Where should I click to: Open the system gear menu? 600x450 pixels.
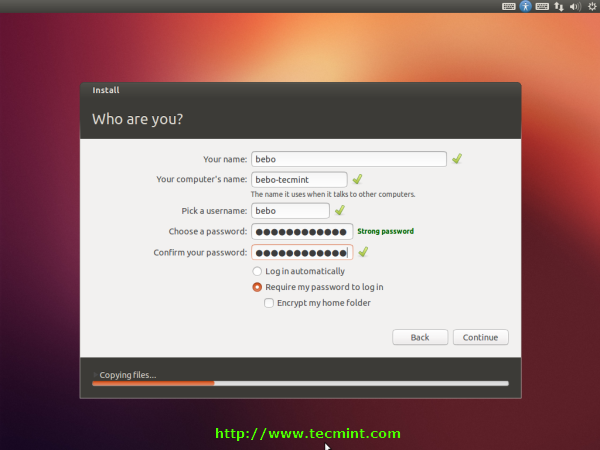592,7
